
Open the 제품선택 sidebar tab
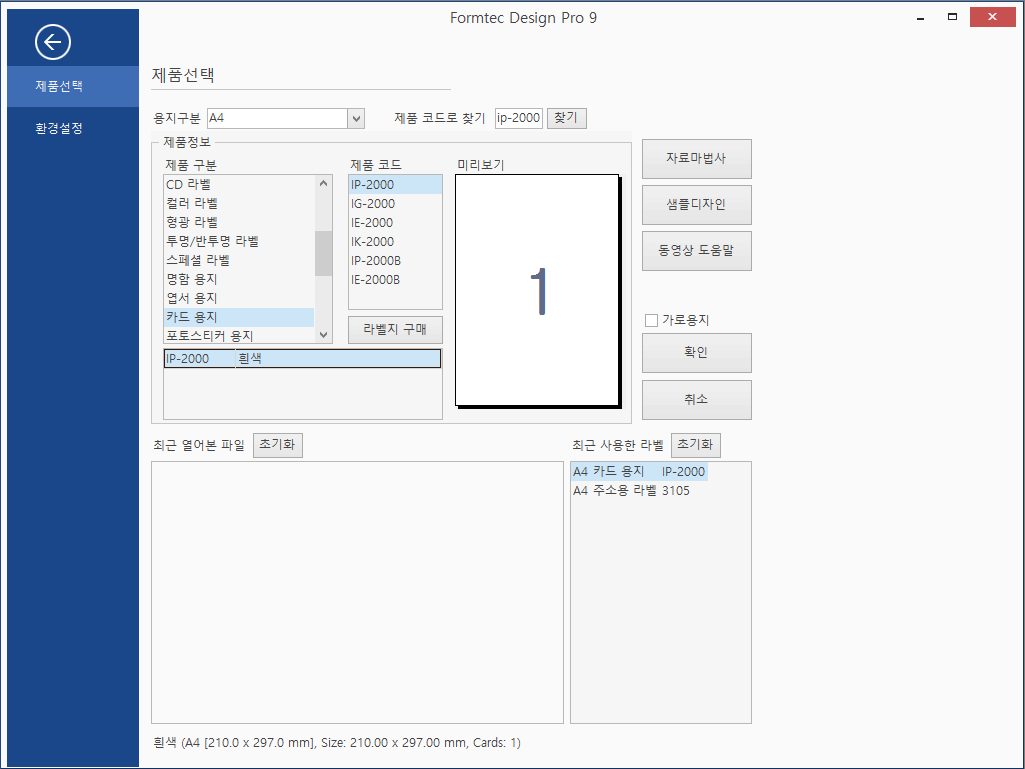[x=73, y=86]
